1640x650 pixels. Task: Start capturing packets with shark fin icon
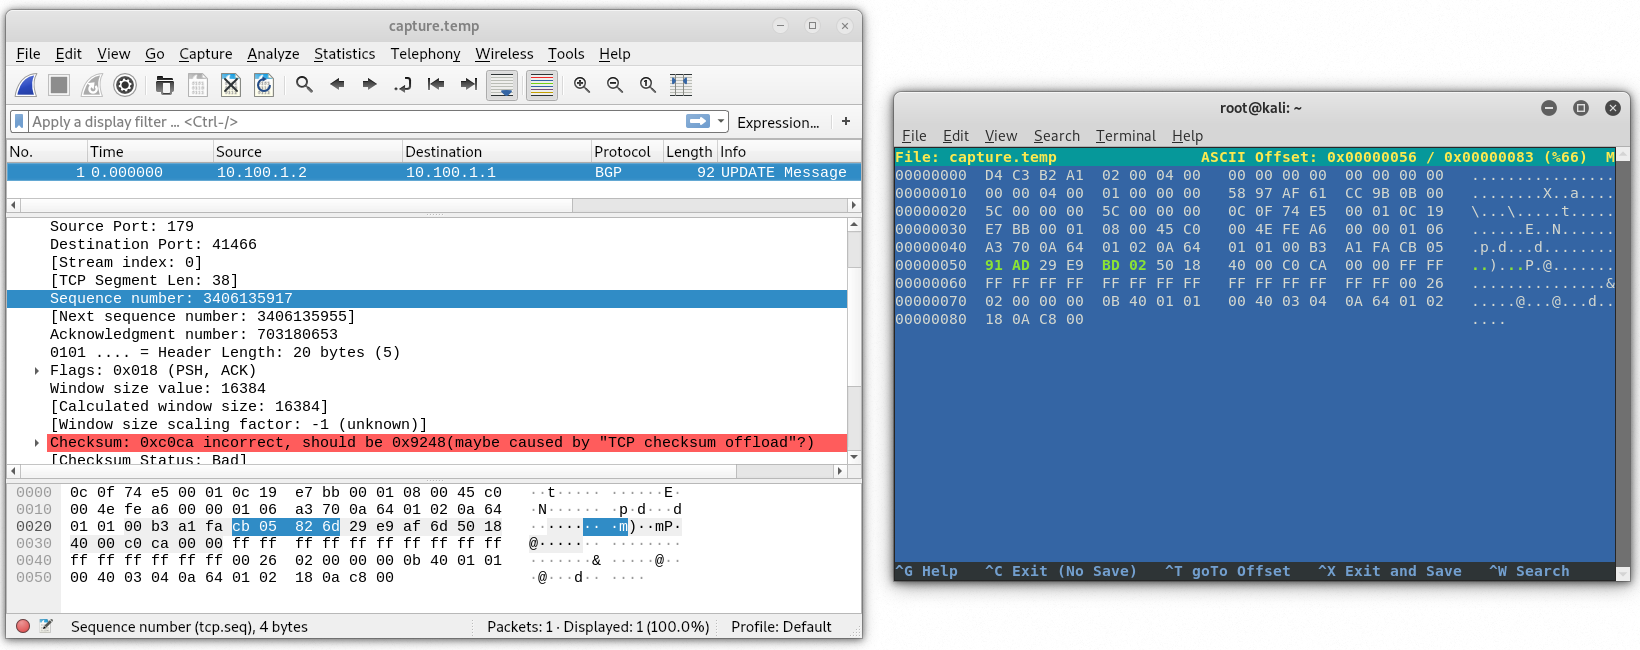point(27,85)
